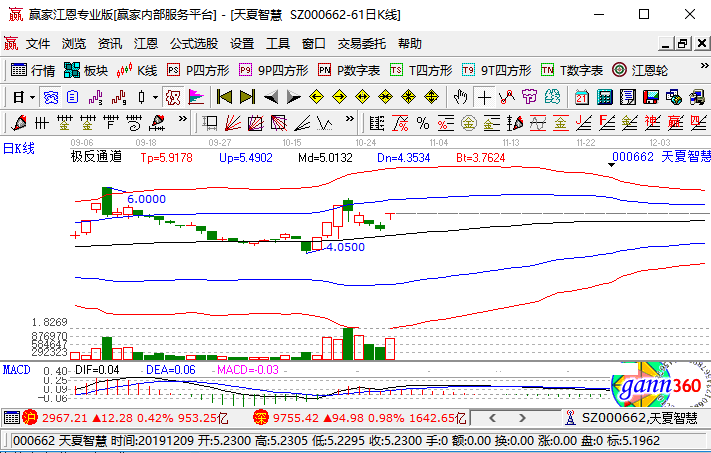Click the magenta-teal volume profile icon
Viewport: 711px width, 453px height.
196,97
